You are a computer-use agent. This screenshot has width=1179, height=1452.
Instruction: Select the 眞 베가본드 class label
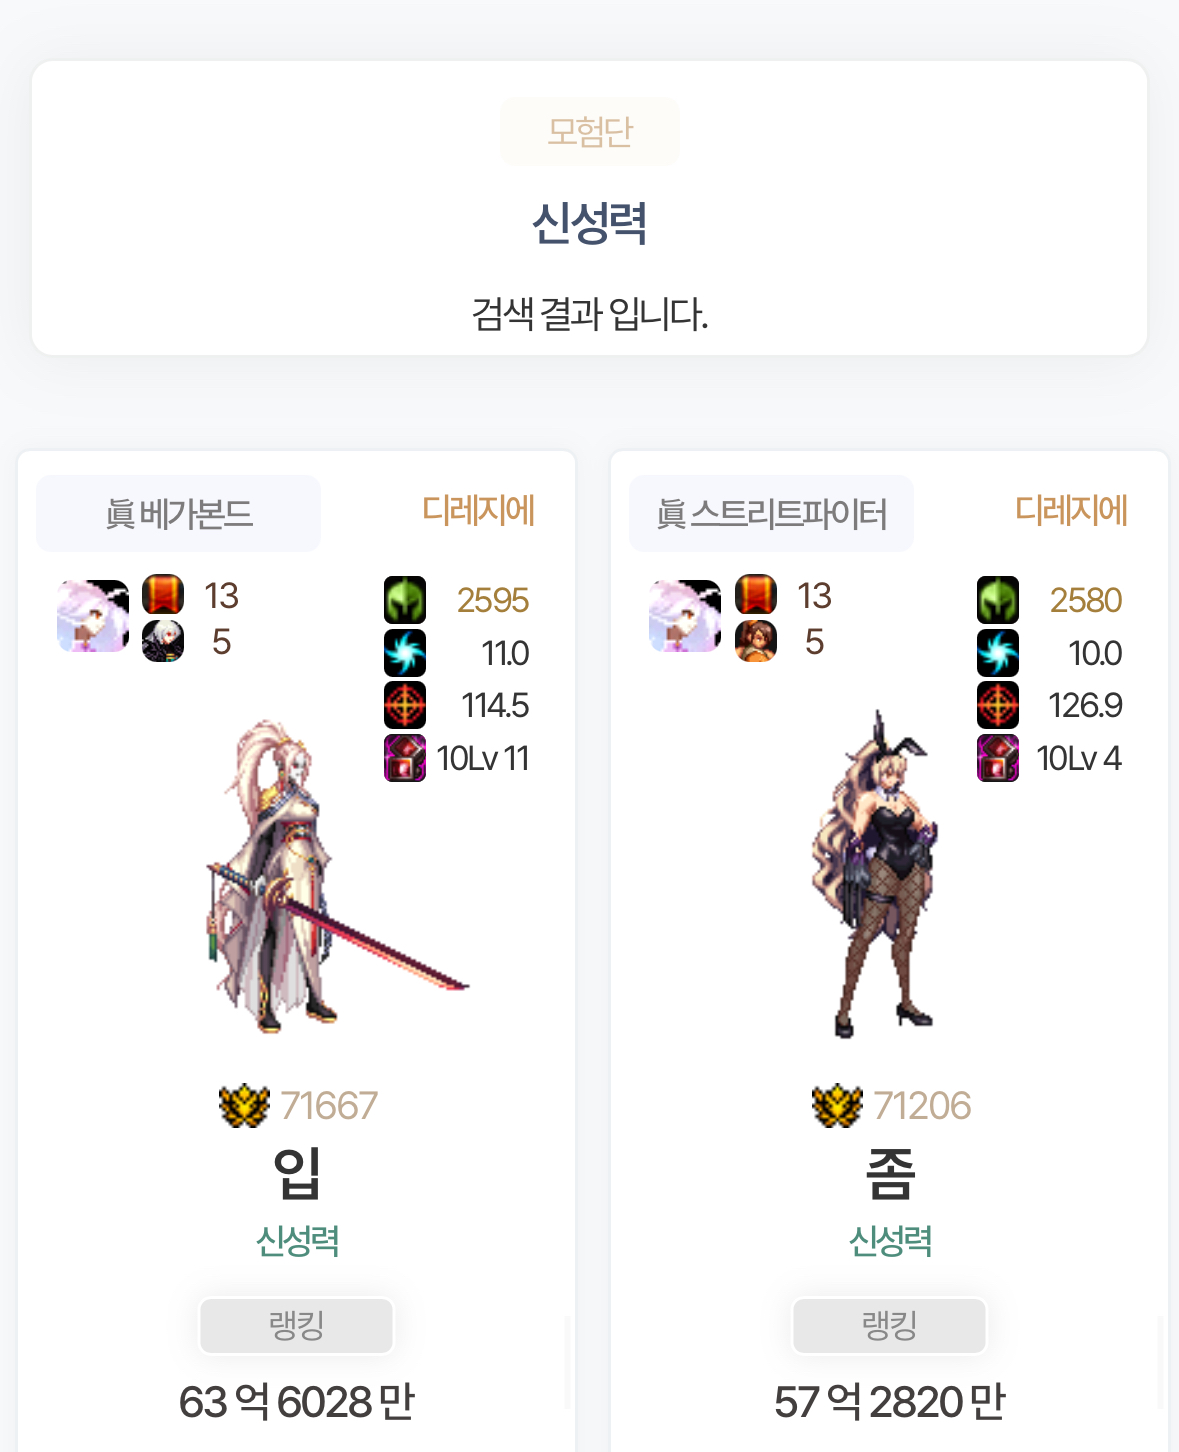pyautogui.click(x=179, y=514)
